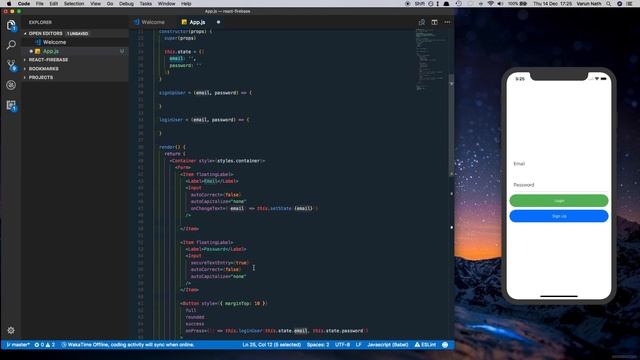
Task: Click the iPhone simulator home indicator bar
Action: [559, 296]
